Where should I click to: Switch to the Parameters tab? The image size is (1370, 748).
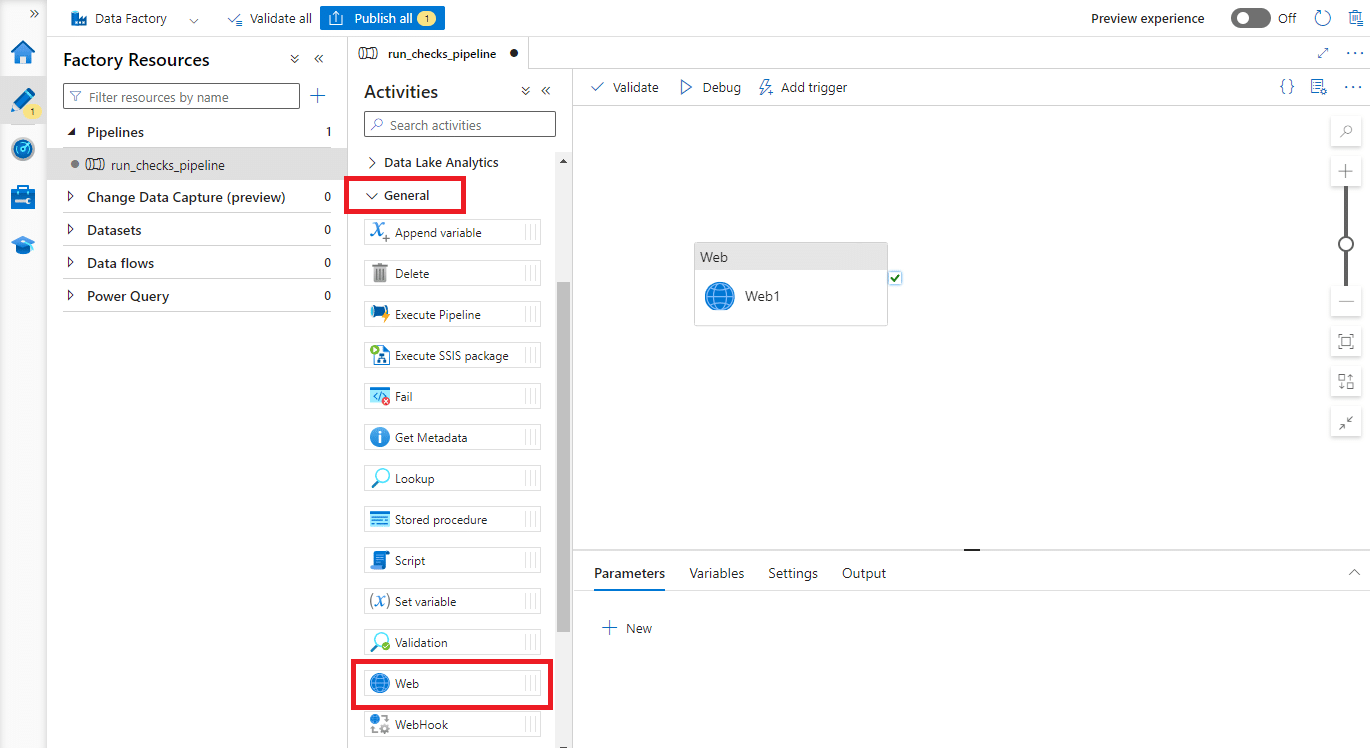click(629, 573)
